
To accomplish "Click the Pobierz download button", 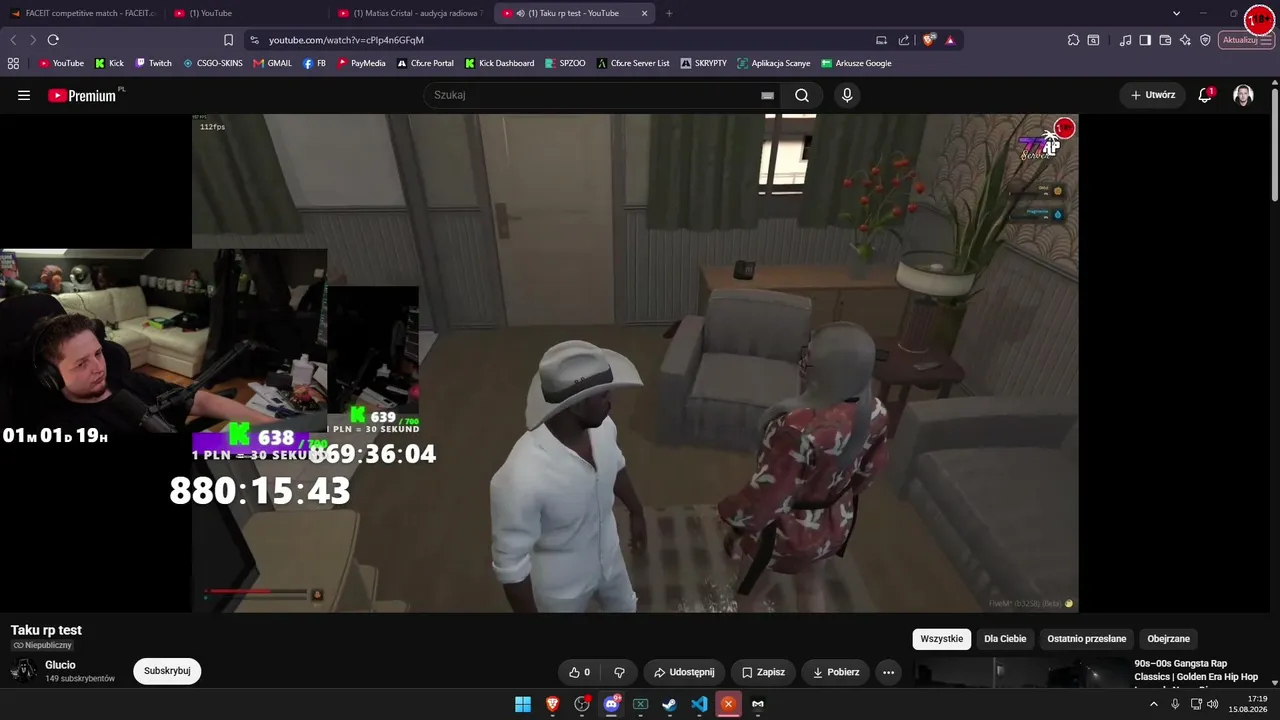I will coord(836,672).
